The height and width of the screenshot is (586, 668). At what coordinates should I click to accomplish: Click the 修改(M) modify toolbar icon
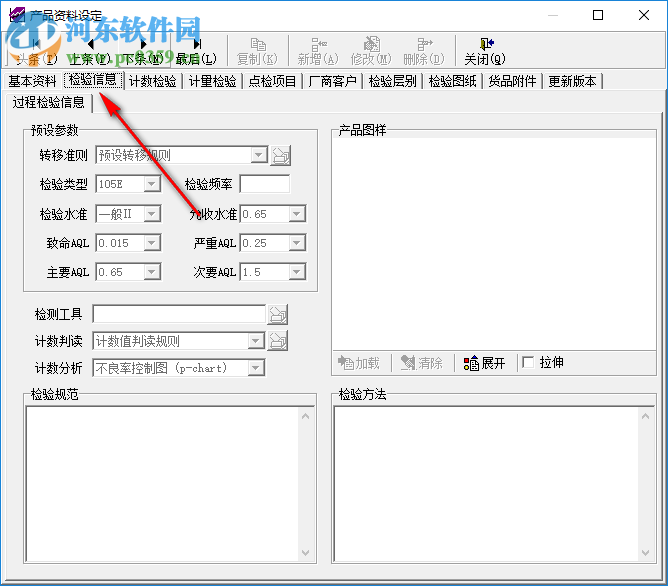371,51
